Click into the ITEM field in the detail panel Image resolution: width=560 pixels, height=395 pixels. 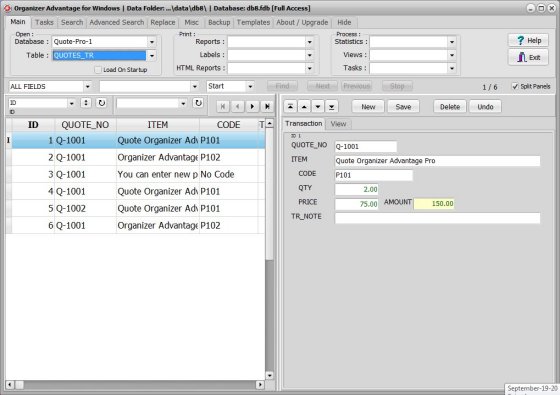click(437, 161)
